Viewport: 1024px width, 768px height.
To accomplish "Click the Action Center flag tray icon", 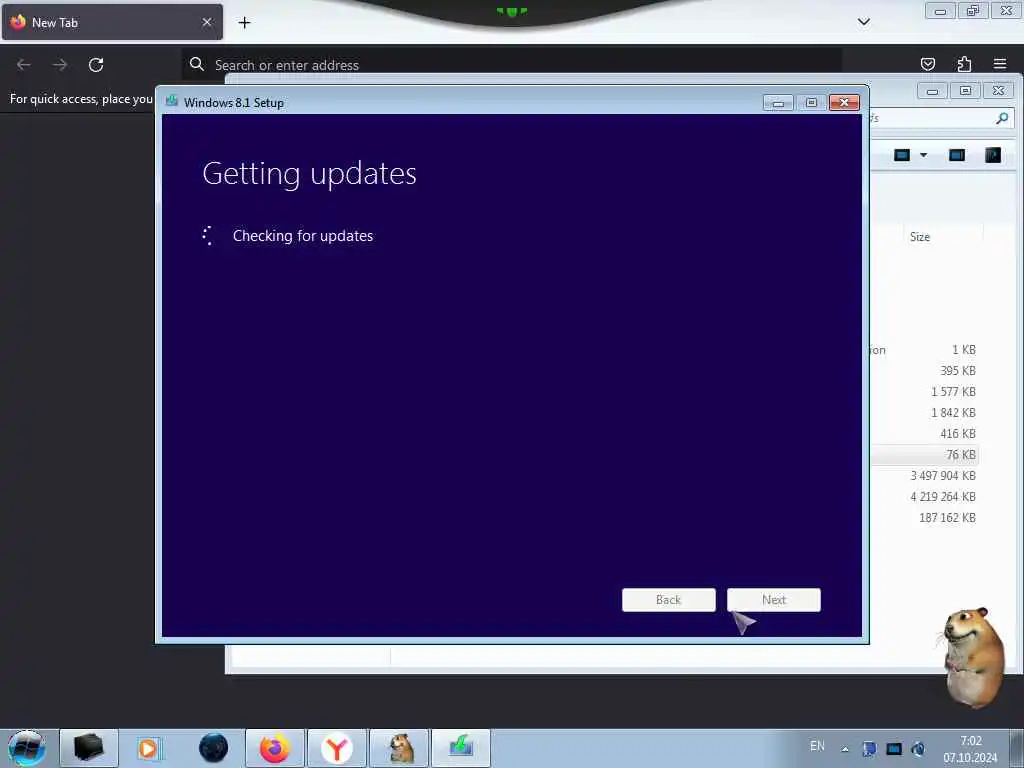I will pos(869,749).
